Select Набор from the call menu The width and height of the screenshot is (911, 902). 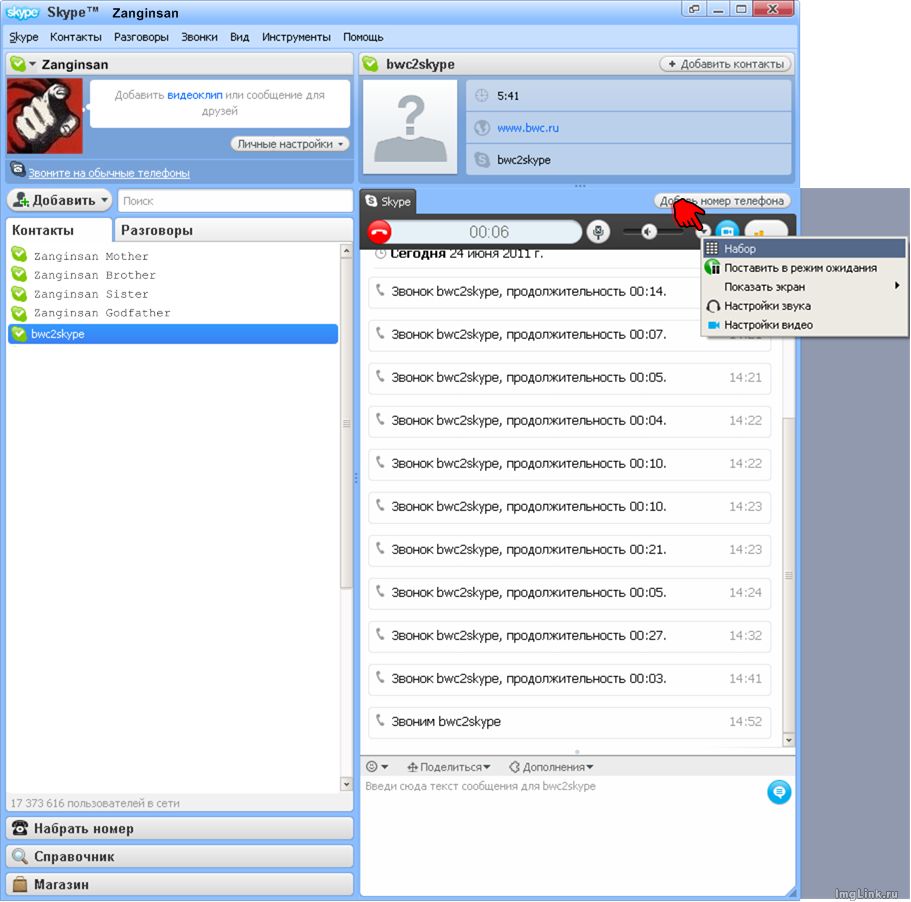point(804,249)
